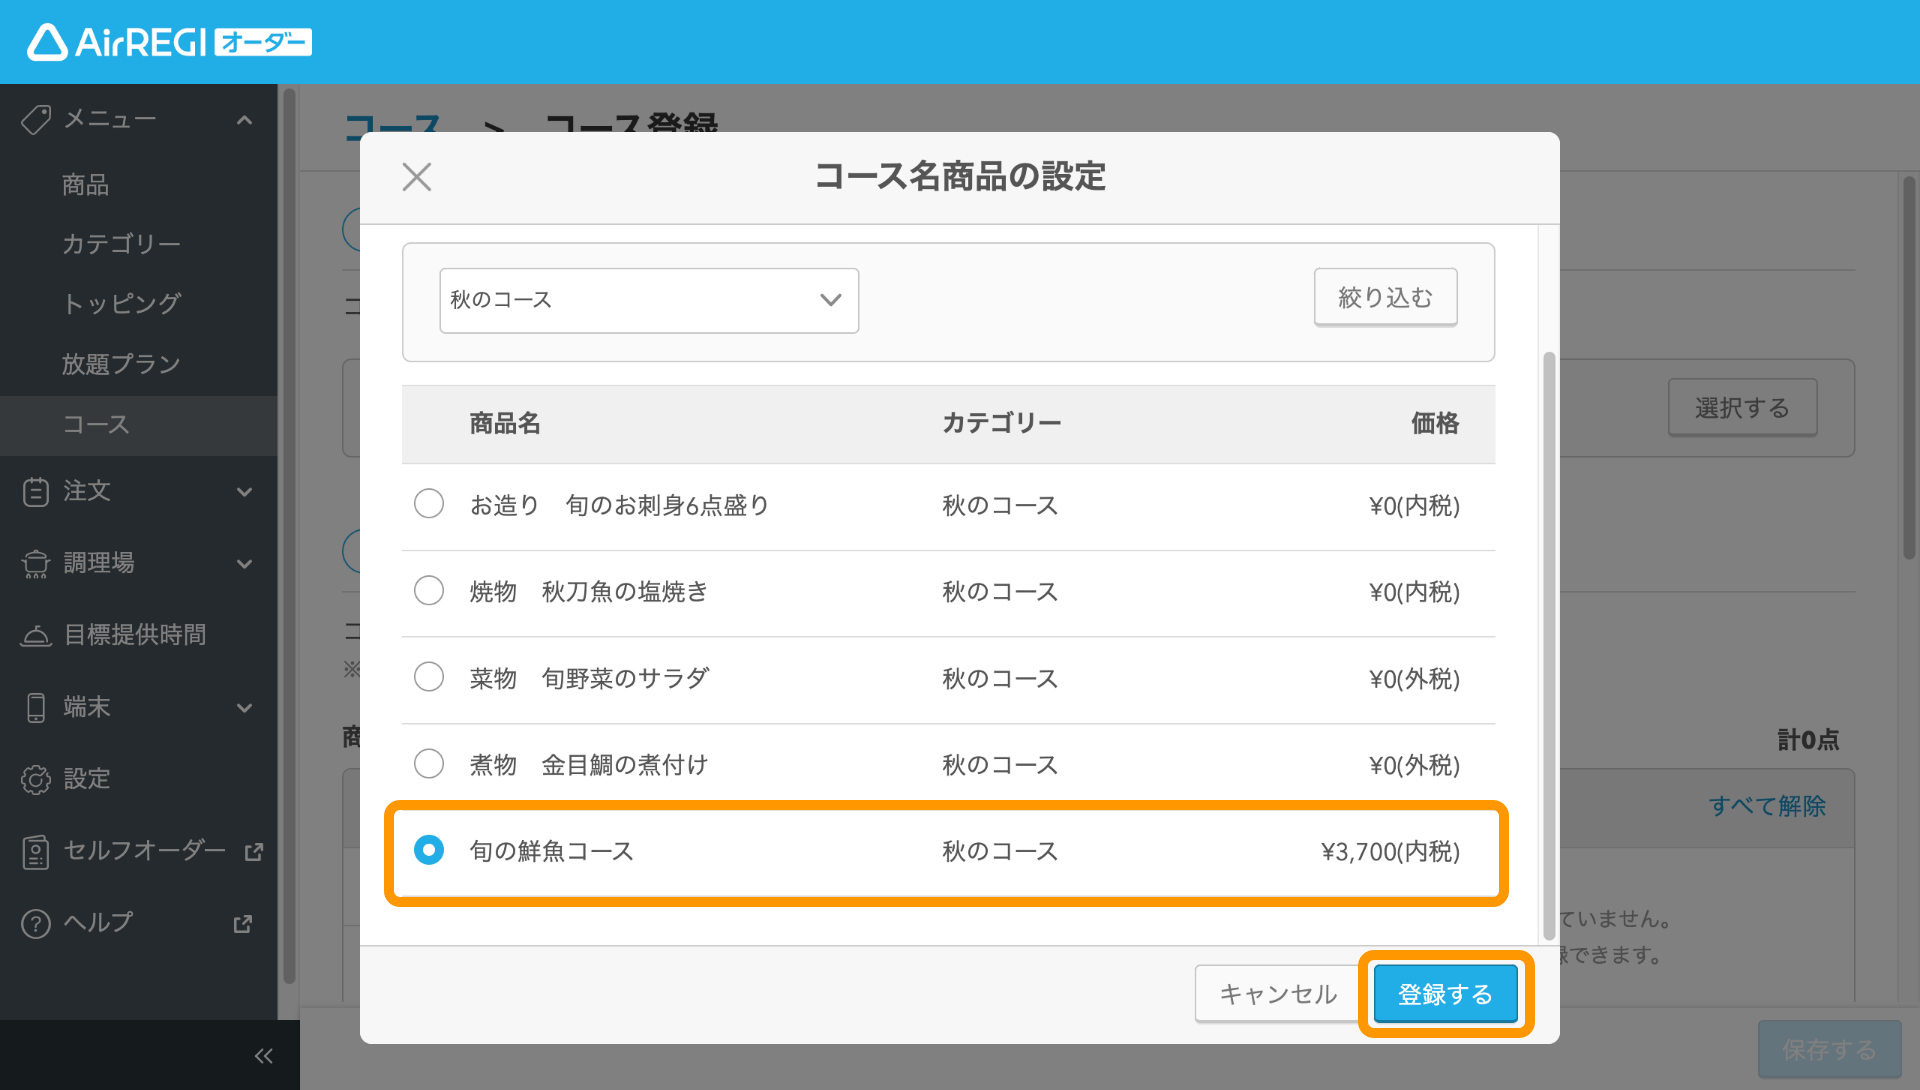The width and height of the screenshot is (1920, 1090).
Task: Open カテゴリー in the sidebar menu
Action: pyautogui.click(x=121, y=244)
